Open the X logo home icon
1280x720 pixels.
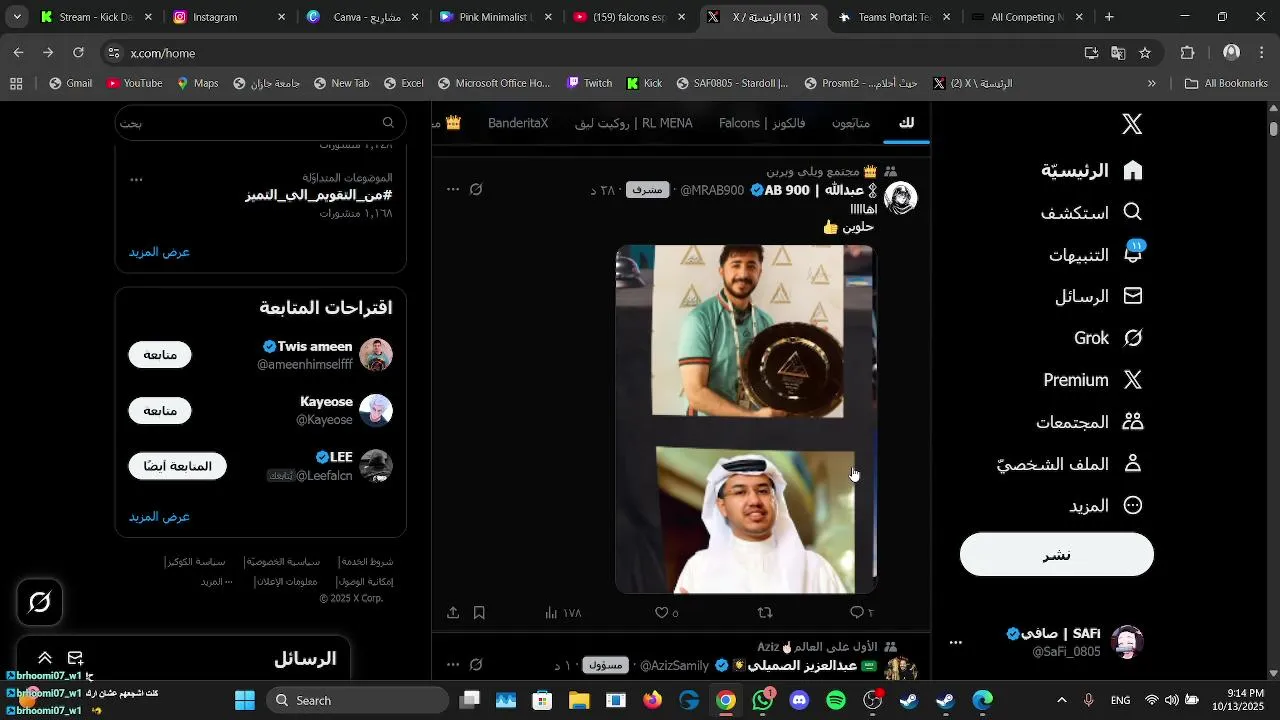click(1132, 124)
